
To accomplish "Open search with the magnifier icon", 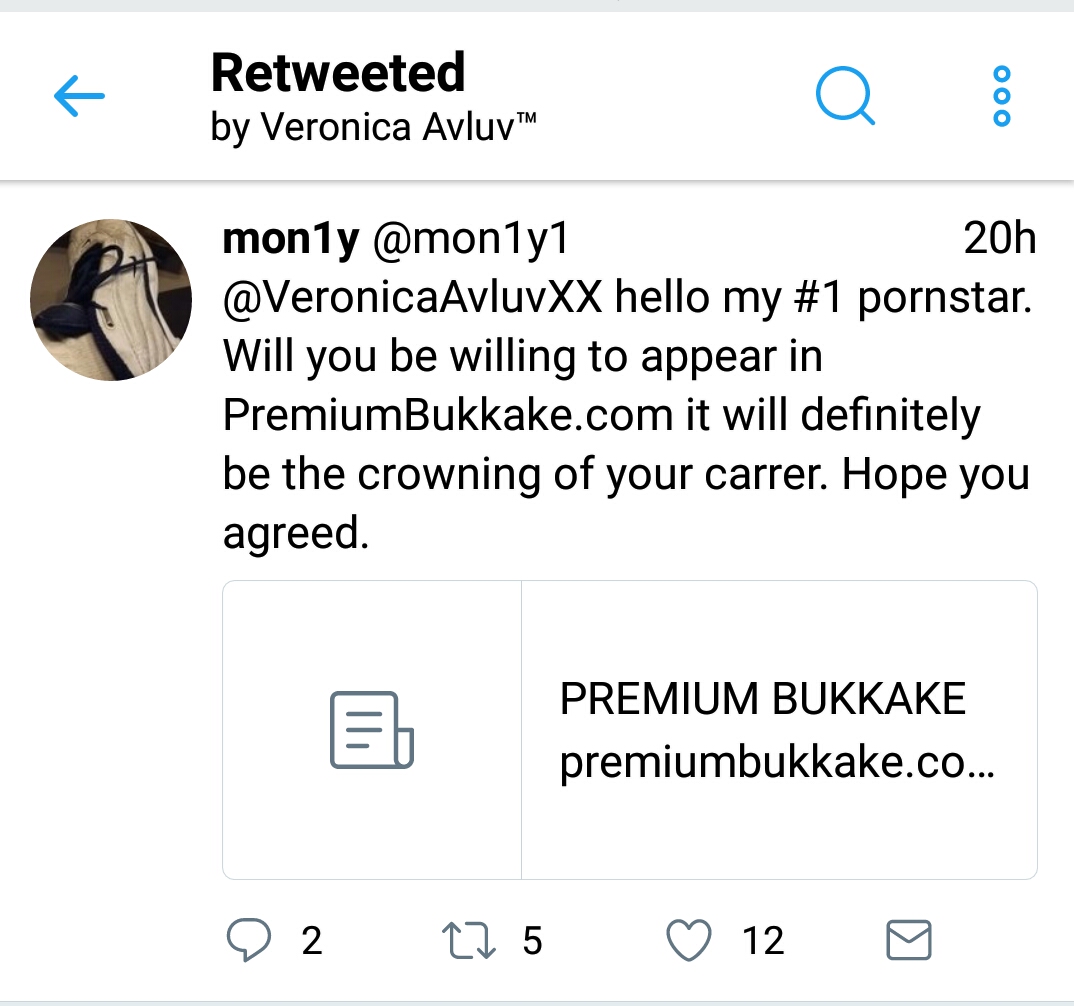I will click(x=845, y=97).
